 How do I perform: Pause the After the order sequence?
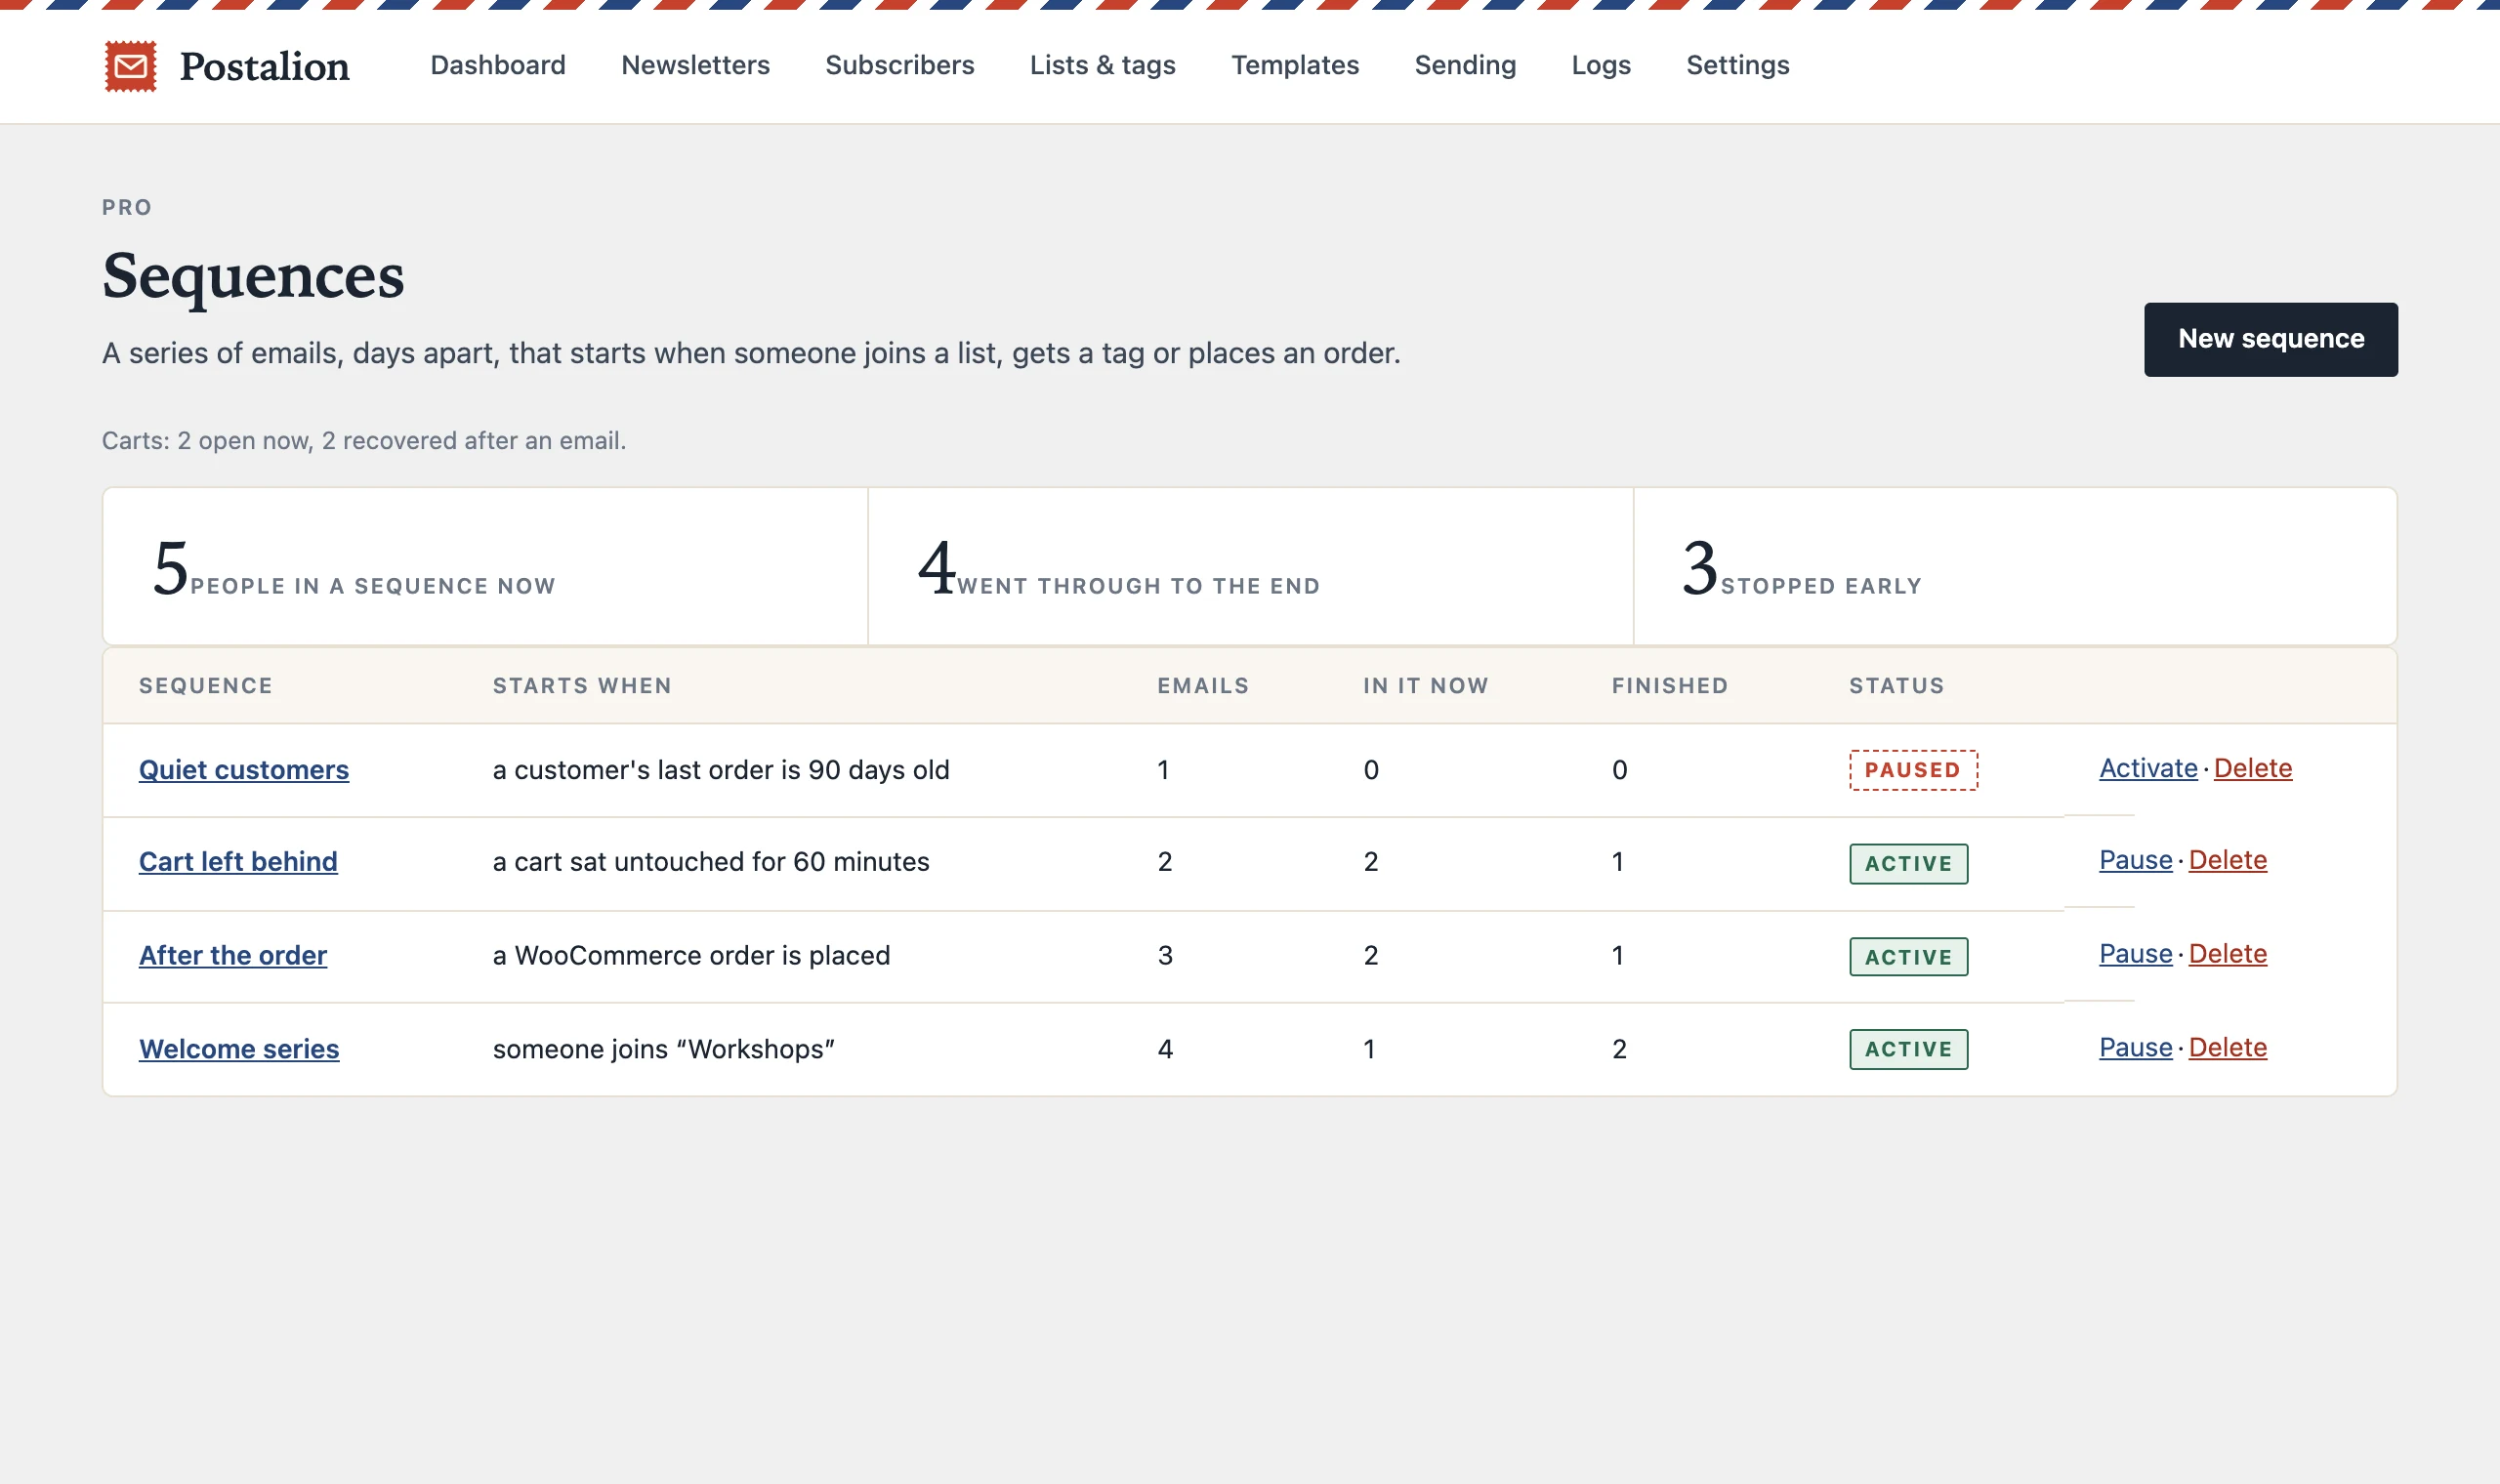(2135, 954)
